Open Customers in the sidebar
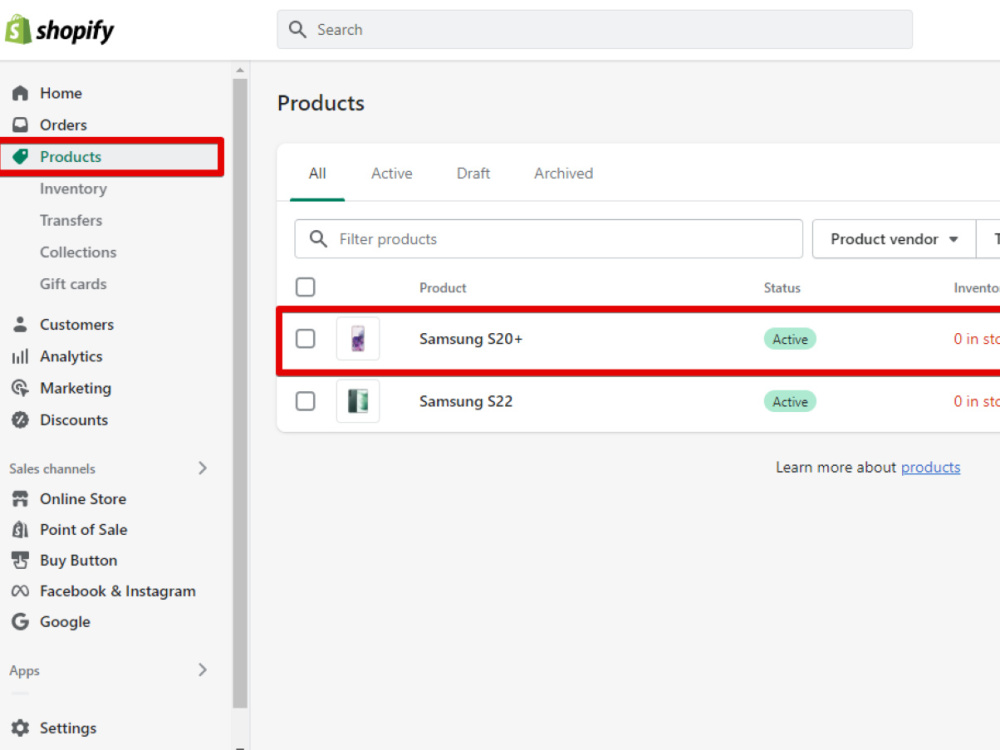 click(x=77, y=325)
